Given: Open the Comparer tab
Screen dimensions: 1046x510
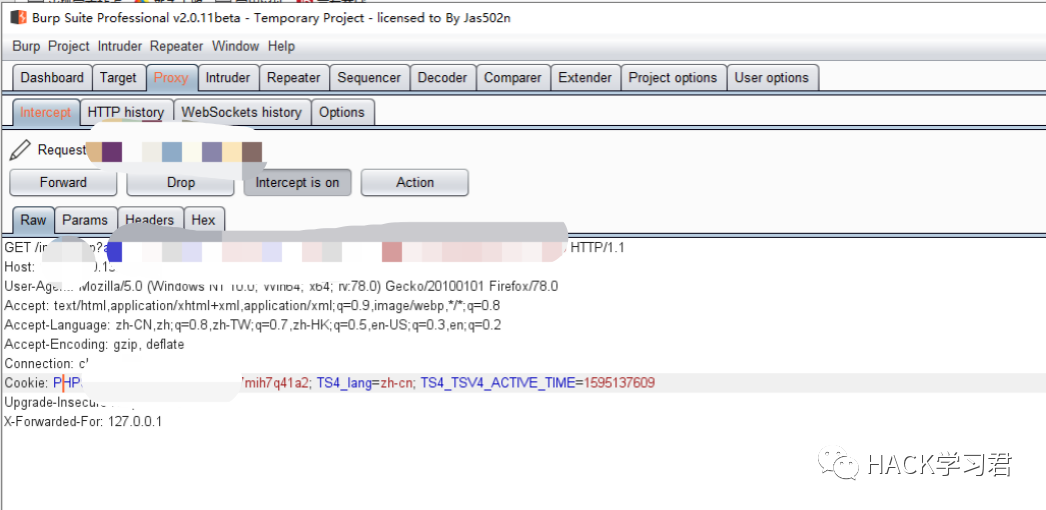Looking at the screenshot, I should pos(512,77).
